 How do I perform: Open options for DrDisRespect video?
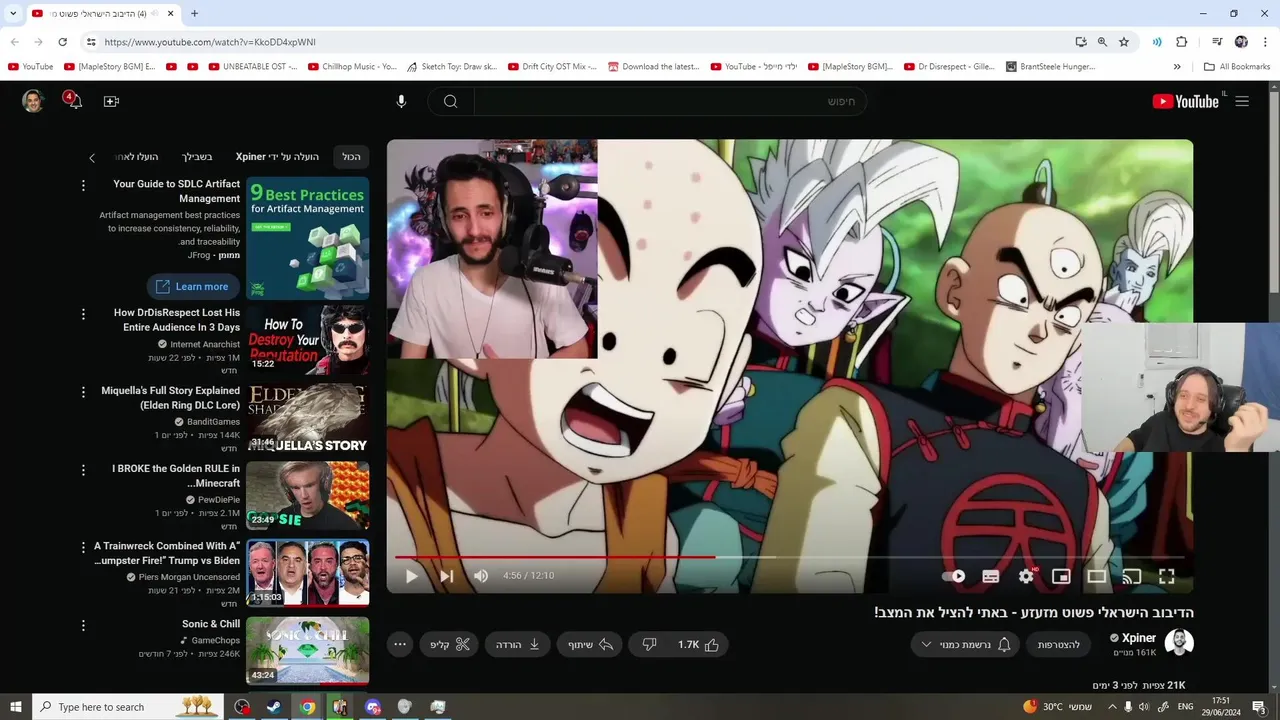click(x=83, y=314)
